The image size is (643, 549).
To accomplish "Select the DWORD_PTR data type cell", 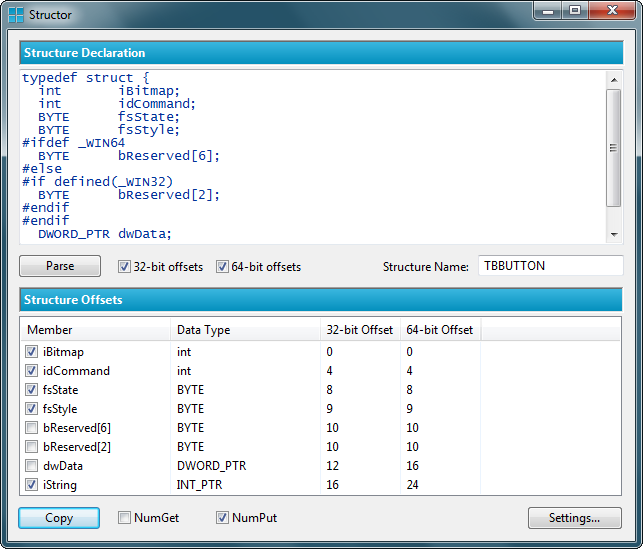I will 212,466.
